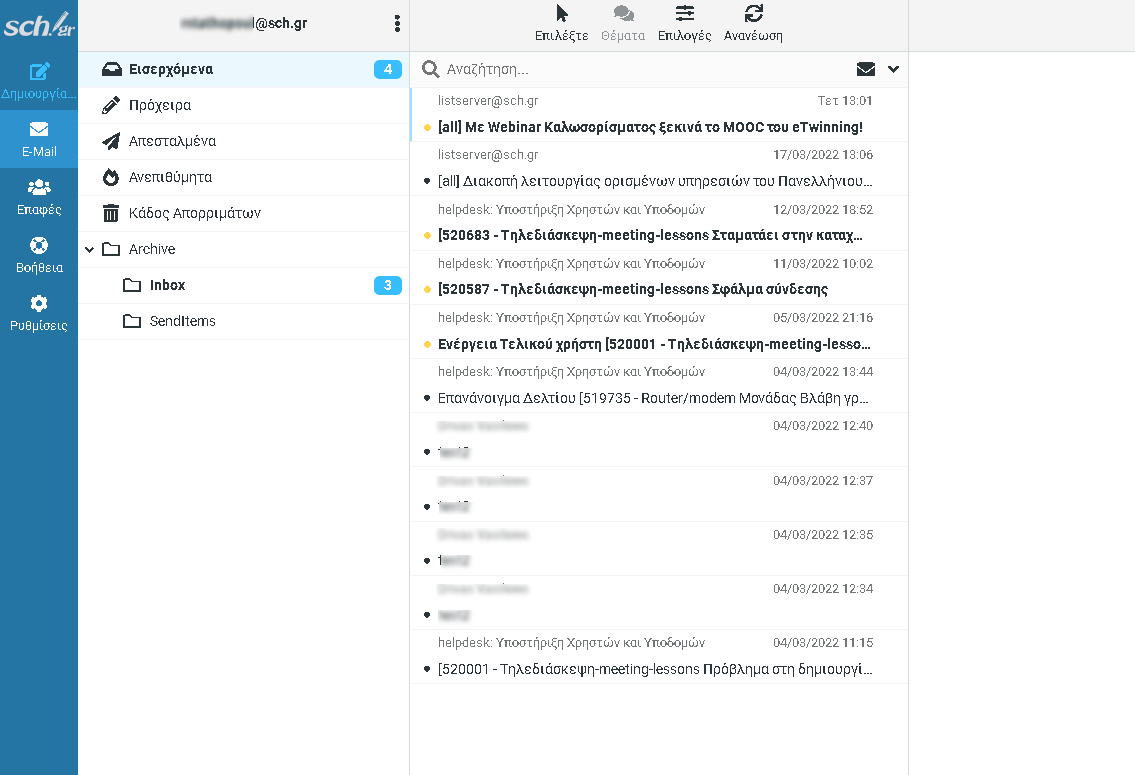Open Επαφές contacts icon
Screen dimensions: 1135x775
click(x=38, y=195)
